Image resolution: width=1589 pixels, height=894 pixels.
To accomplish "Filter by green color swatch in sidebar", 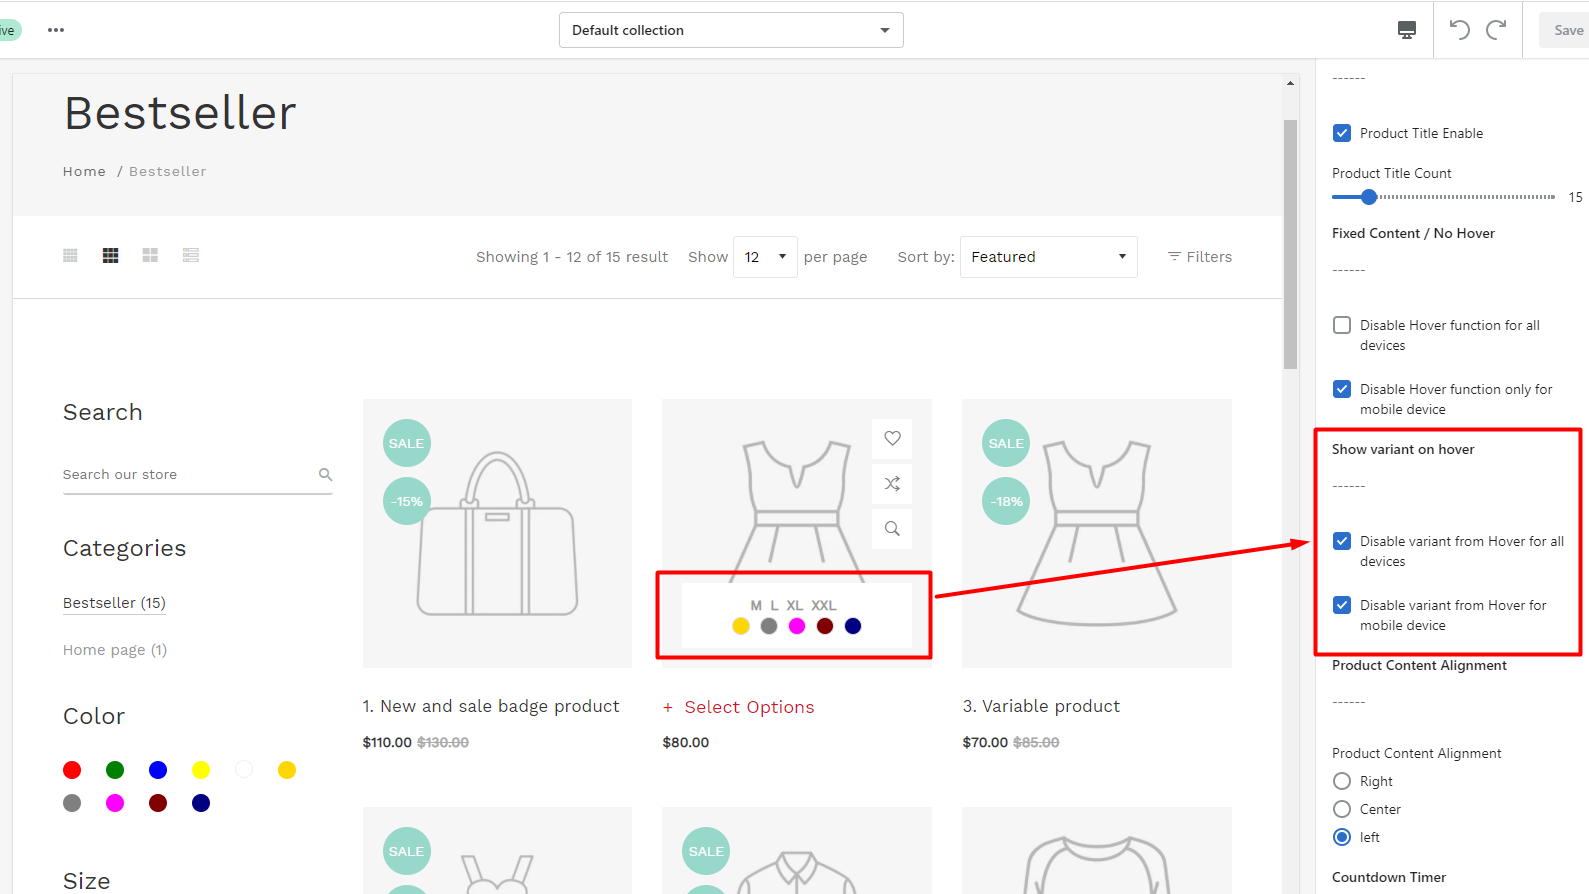I will pyautogui.click(x=115, y=770).
